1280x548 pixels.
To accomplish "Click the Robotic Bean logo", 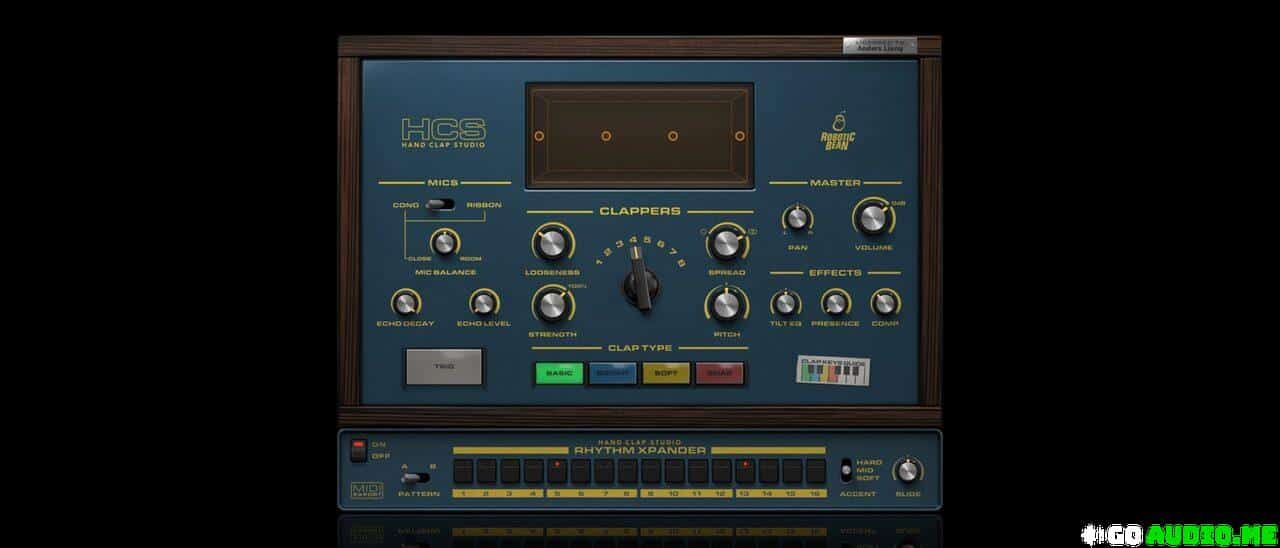I will pyautogui.click(x=838, y=129).
